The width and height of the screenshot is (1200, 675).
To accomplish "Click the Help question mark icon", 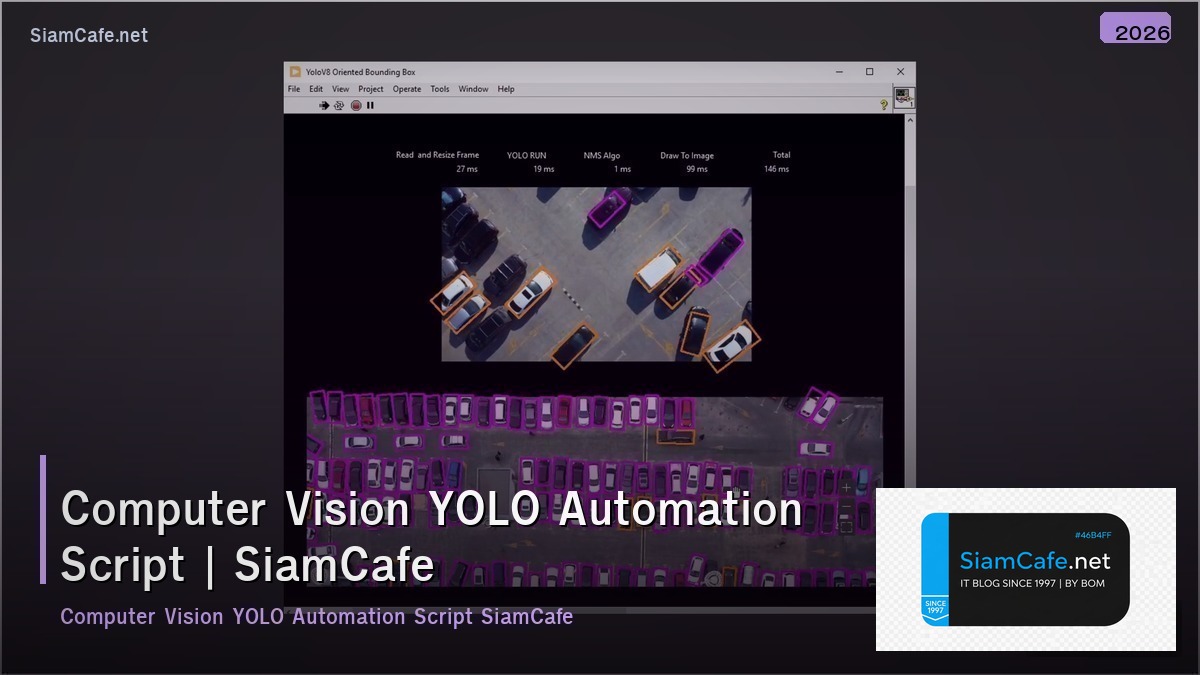I will 883,104.
